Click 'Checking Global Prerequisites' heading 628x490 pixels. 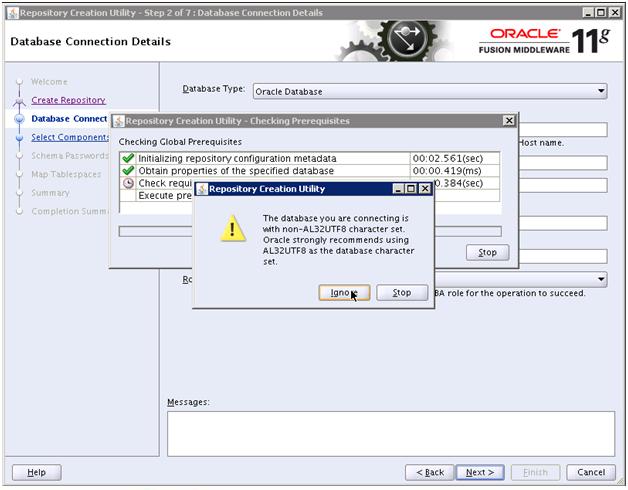point(180,142)
